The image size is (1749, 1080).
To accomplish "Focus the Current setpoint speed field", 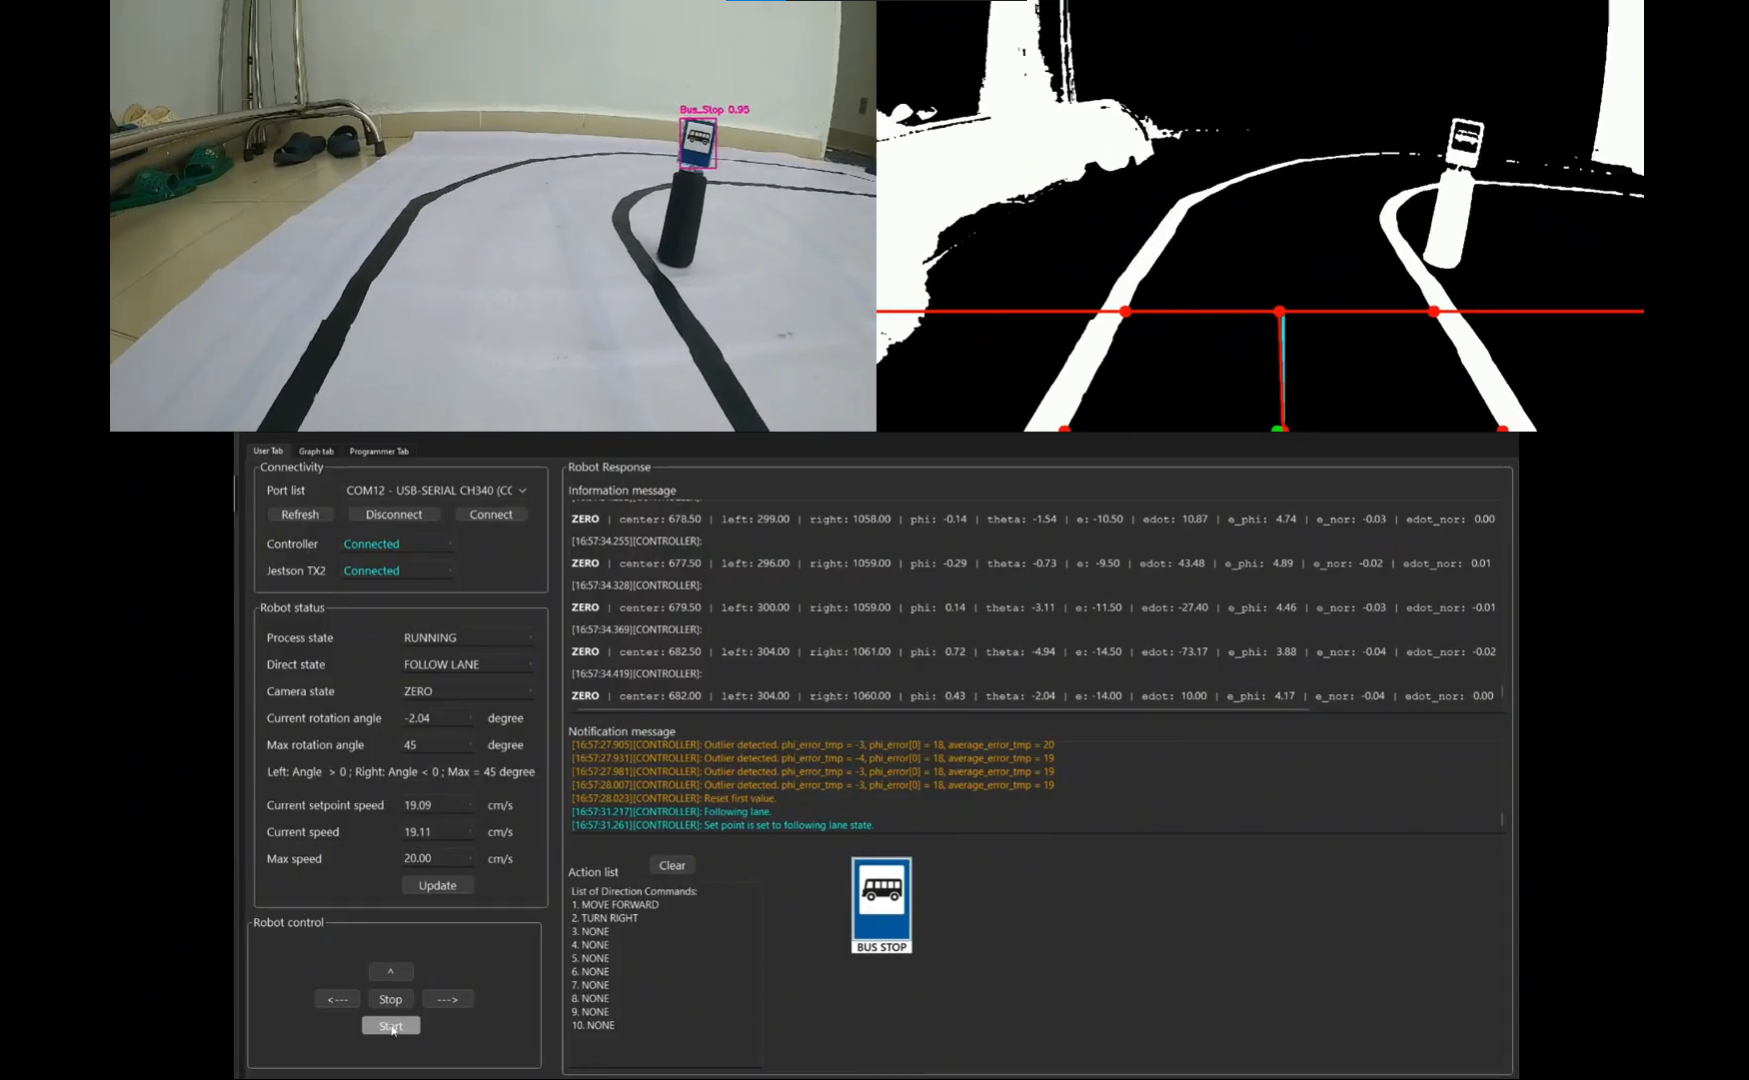I will click(437, 806).
